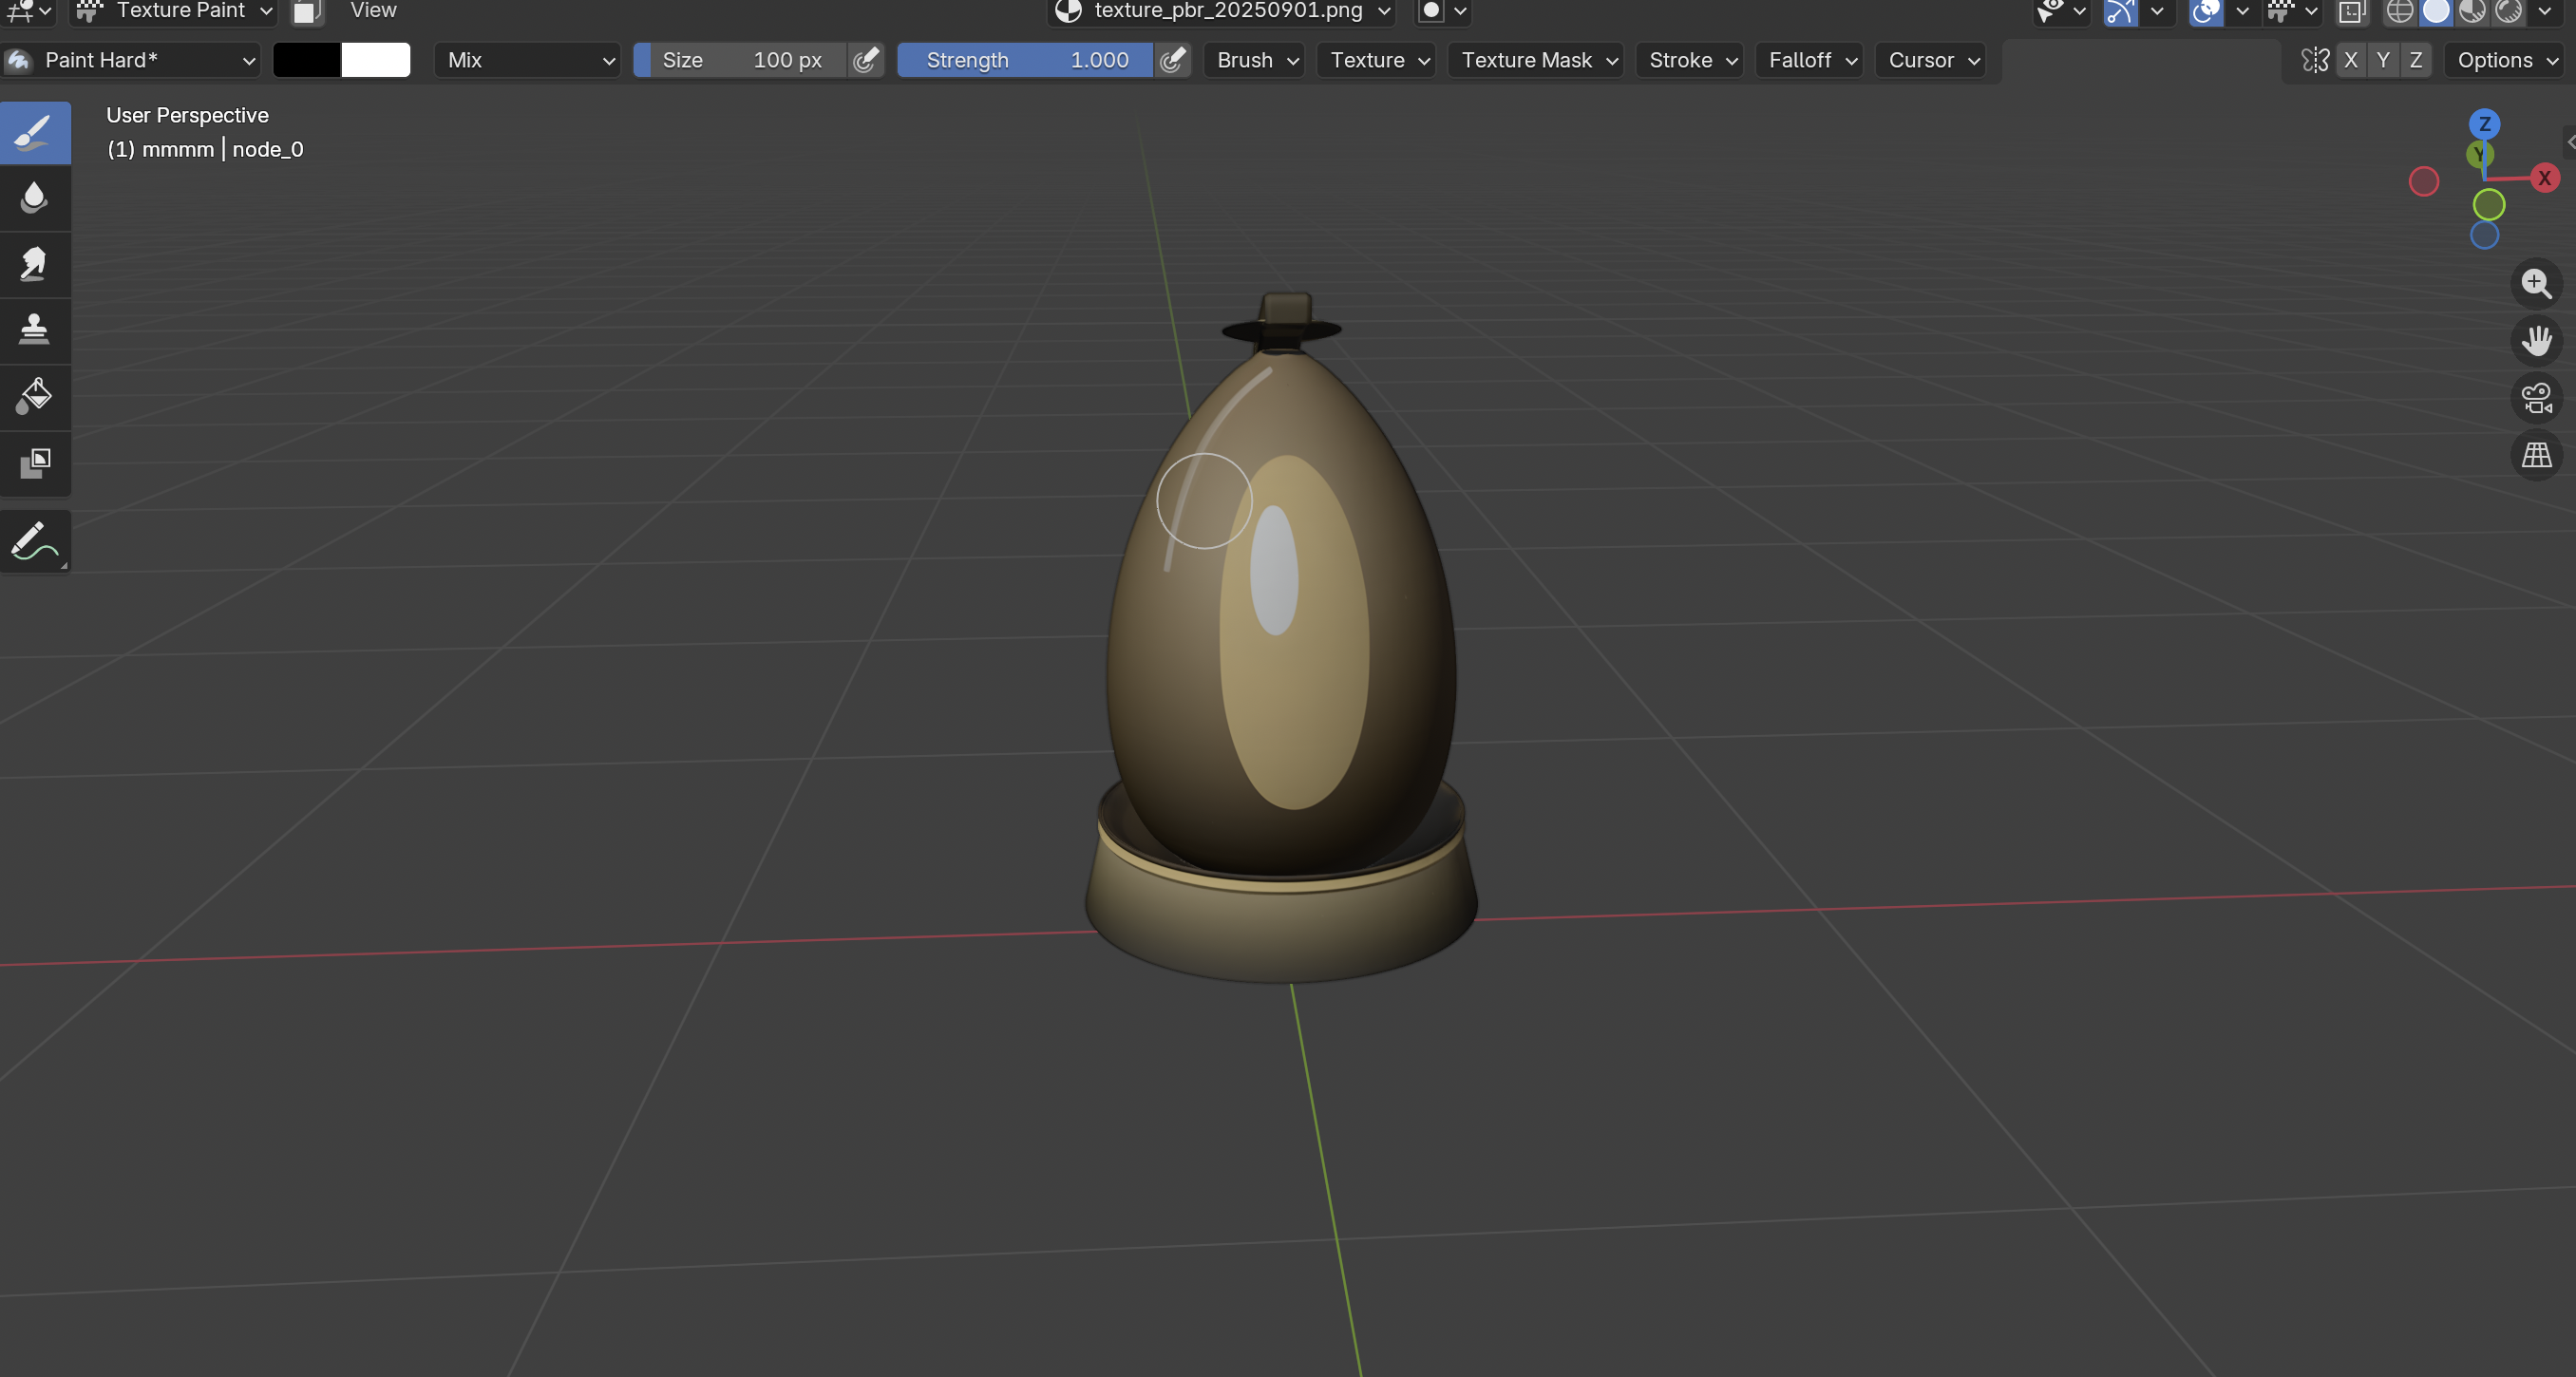Viewport: 2576px width, 1377px height.
Task: Switch perspective/orthographic grid icon
Action: tap(2536, 455)
